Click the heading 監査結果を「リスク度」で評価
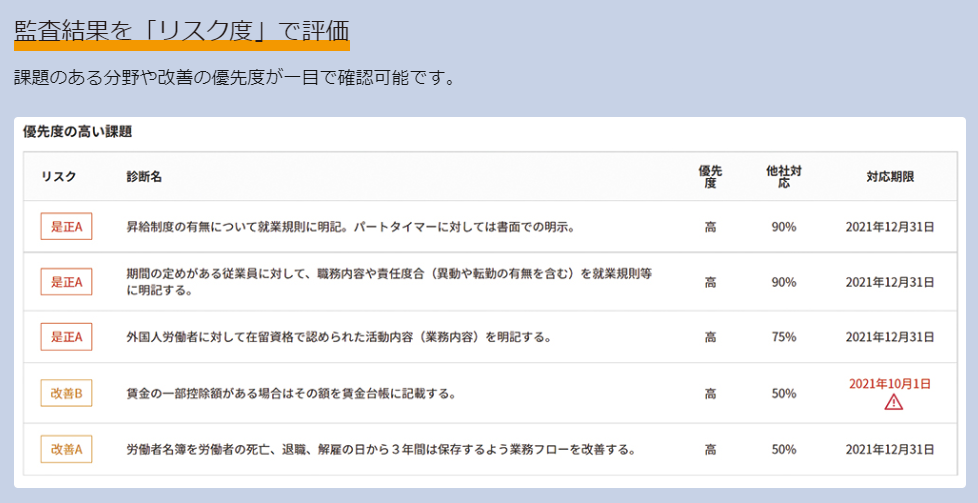The width and height of the screenshot is (978, 503). pos(182,31)
